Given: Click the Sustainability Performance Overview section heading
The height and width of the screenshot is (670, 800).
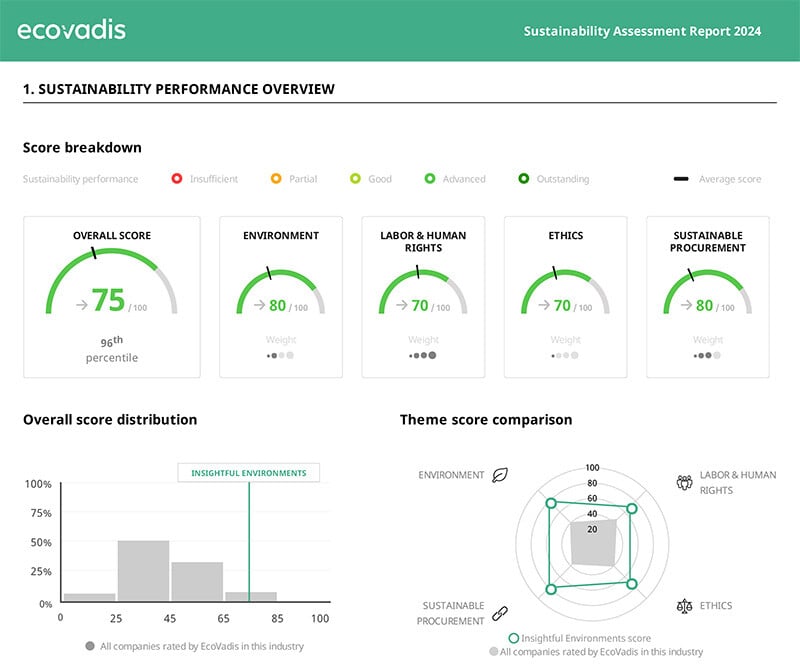Looking at the screenshot, I should point(179,89).
